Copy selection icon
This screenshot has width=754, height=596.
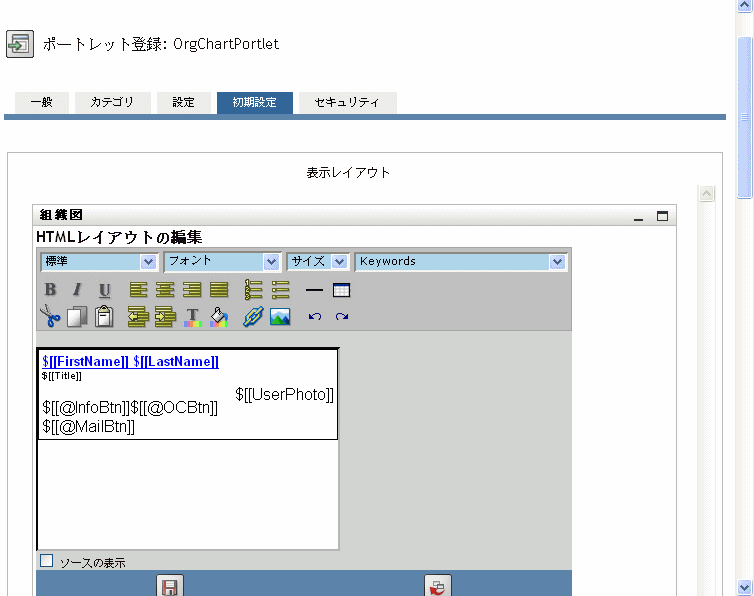coord(77,317)
